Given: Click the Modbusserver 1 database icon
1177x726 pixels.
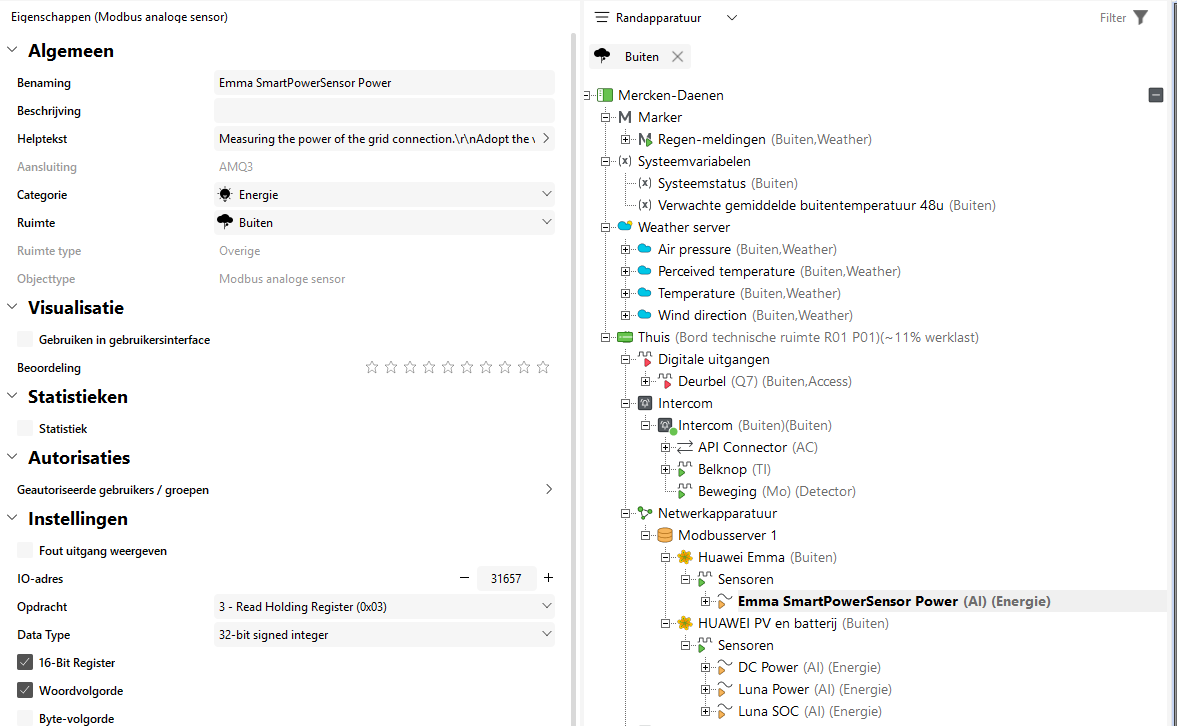Looking at the screenshot, I should pyautogui.click(x=665, y=535).
